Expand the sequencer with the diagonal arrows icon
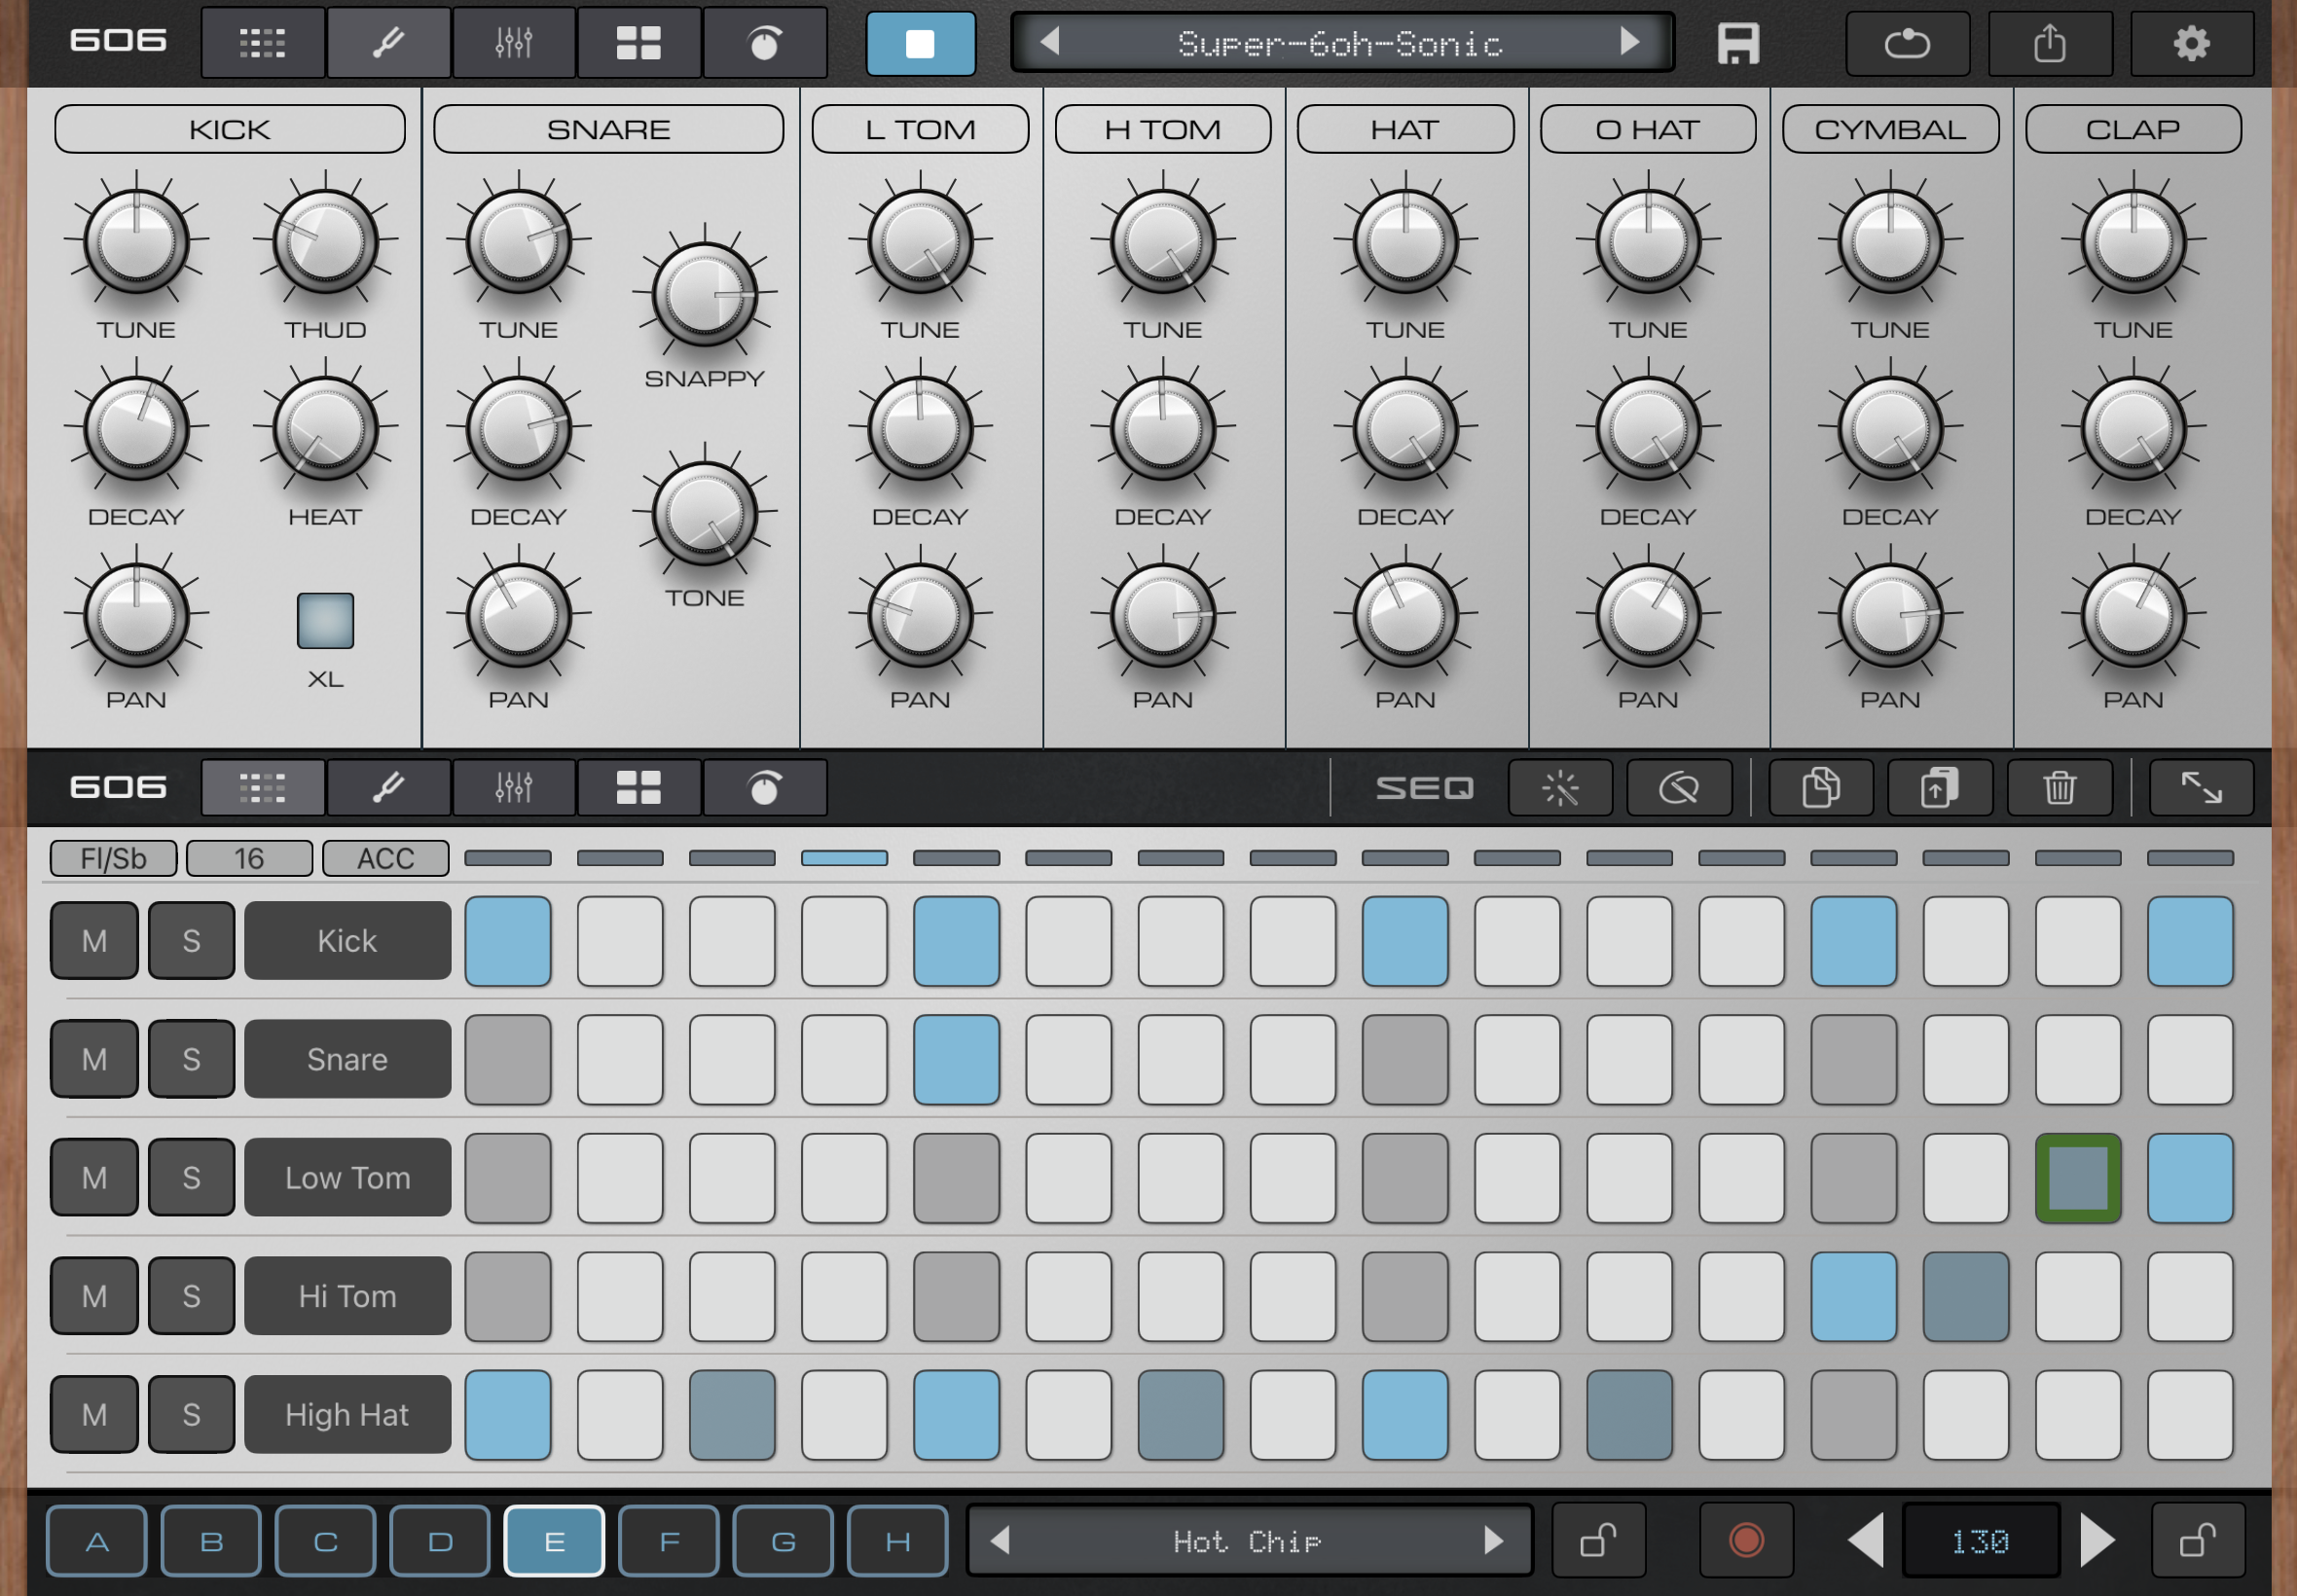The width and height of the screenshot is (2297, 1596). click(2202, 788)
